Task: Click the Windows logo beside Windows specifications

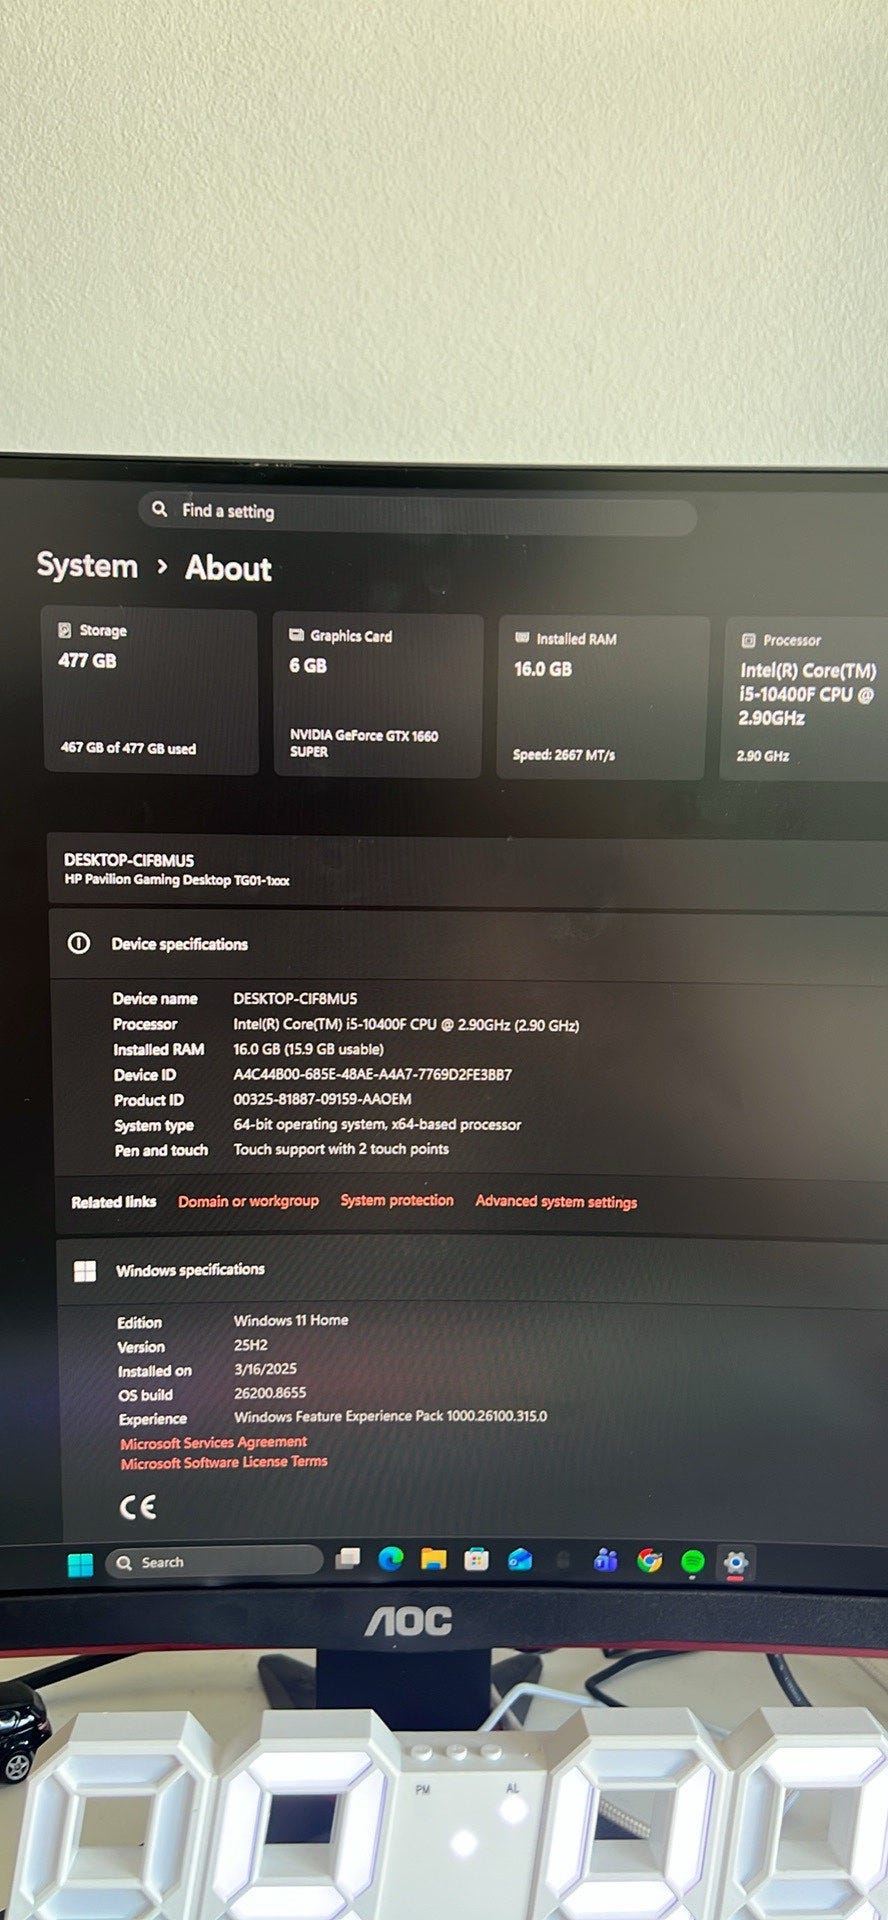Action: [86, 1270]
